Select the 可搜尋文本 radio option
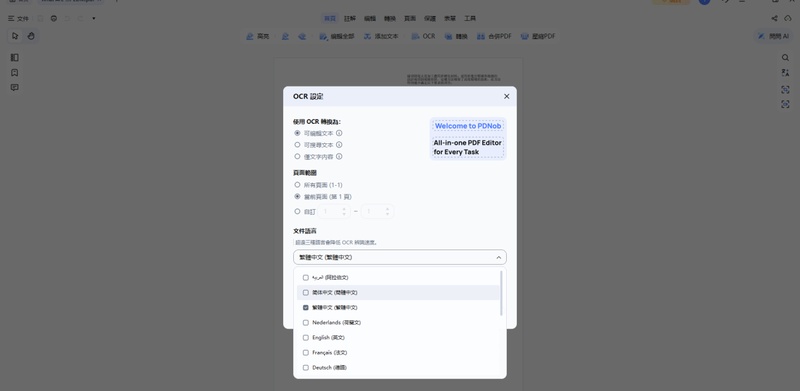Image resolution: width=800 pixels, height=391 pixels. (297, 144)
